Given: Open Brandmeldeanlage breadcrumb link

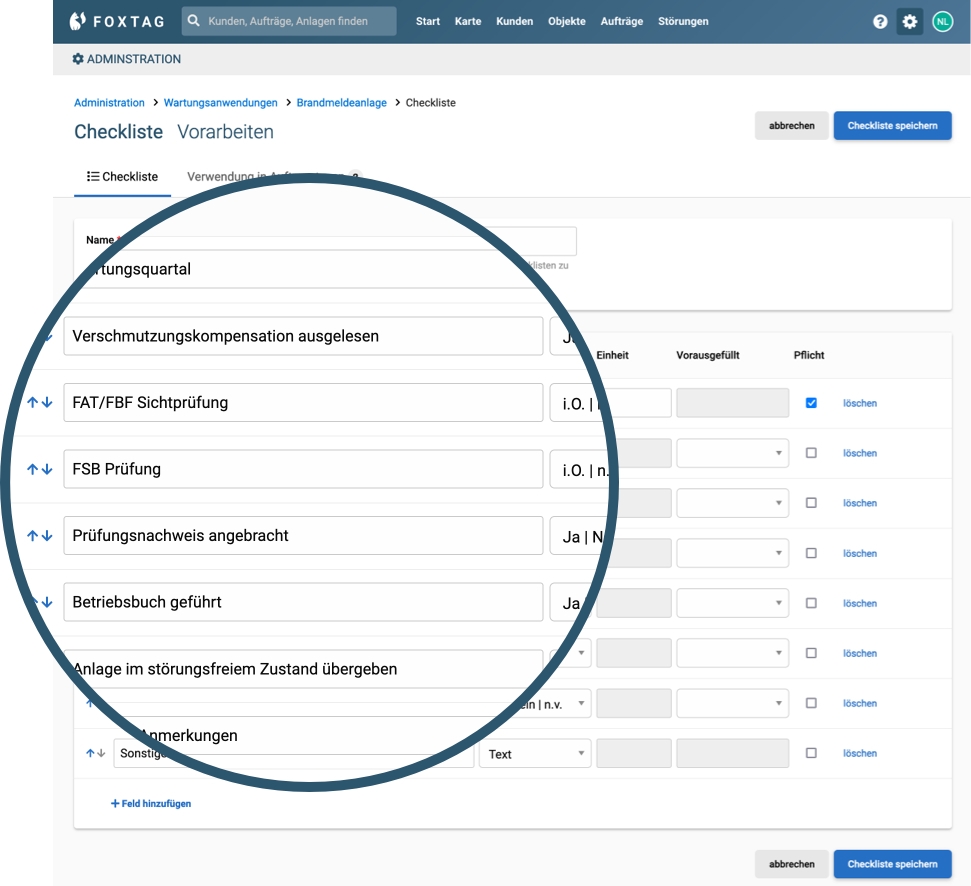Looking at the screenshot, I should click(x=341, y=103).
